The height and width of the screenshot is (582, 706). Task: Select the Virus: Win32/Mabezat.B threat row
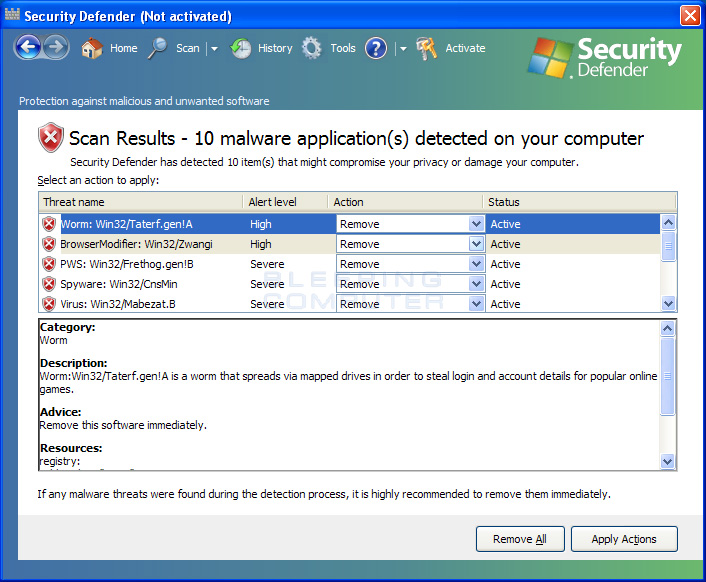pyautogui.click(x=350, y=304)
